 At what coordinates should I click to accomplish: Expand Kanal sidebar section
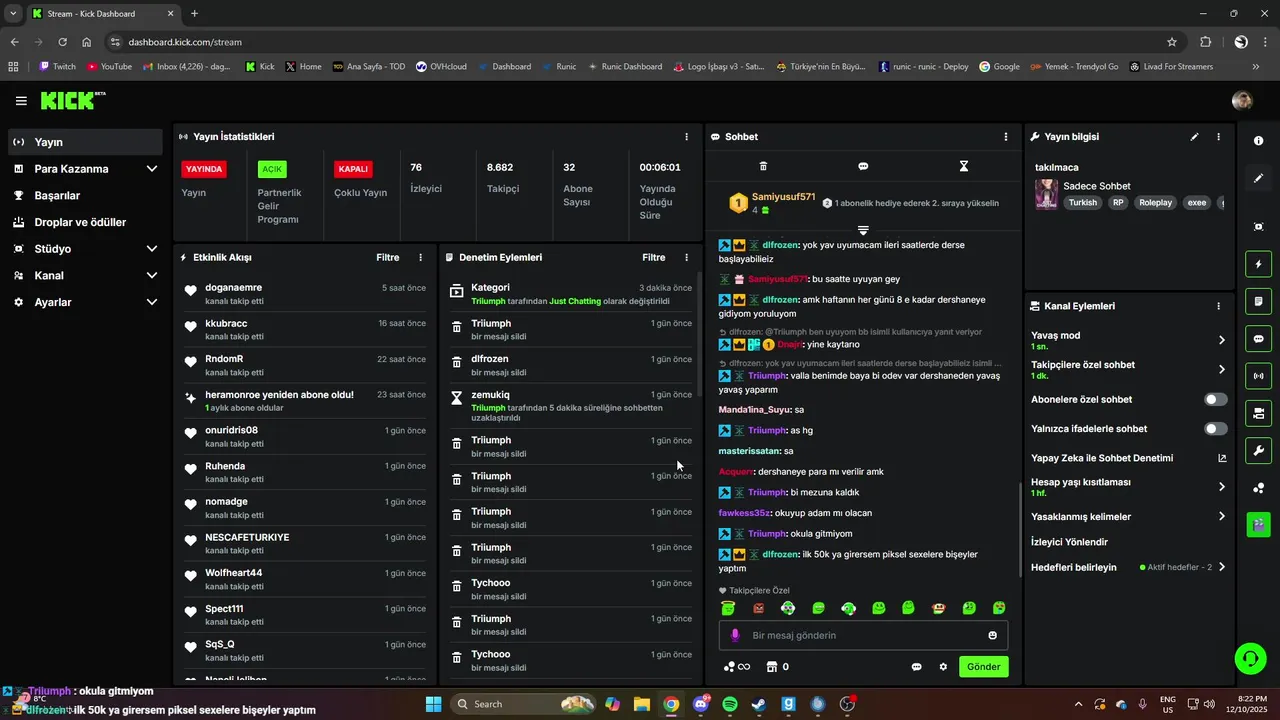click(151, 275)
